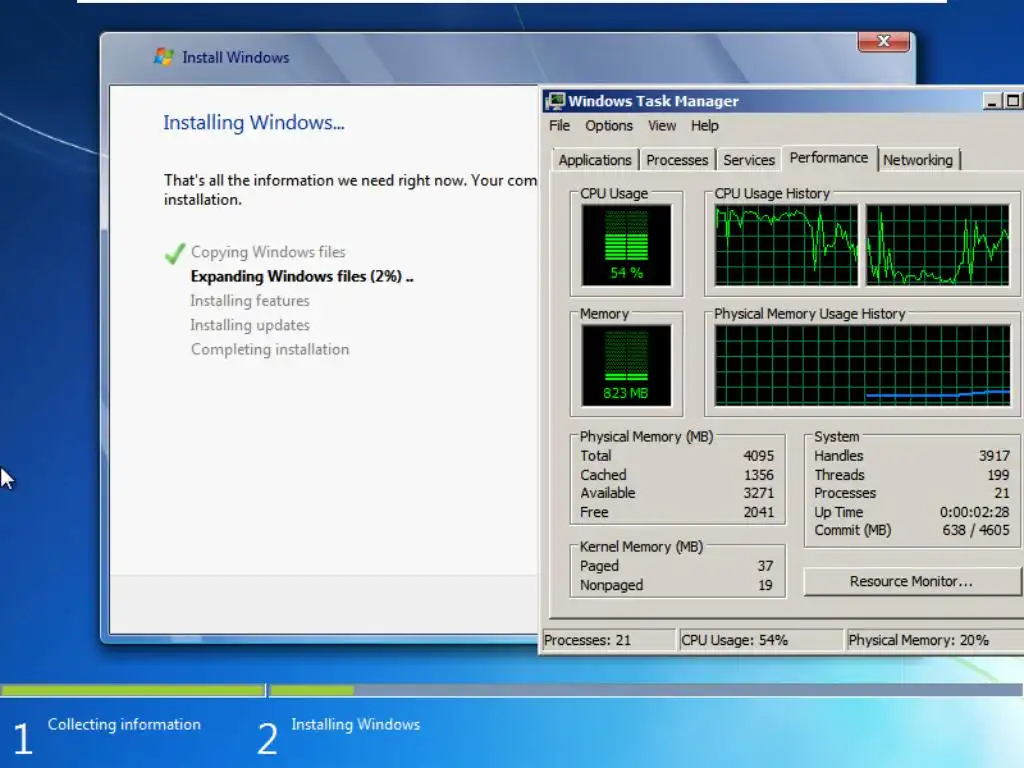The image size is (1024, 768).
Task: Click the Cached memory value 1356
Action: click(758, 475)
